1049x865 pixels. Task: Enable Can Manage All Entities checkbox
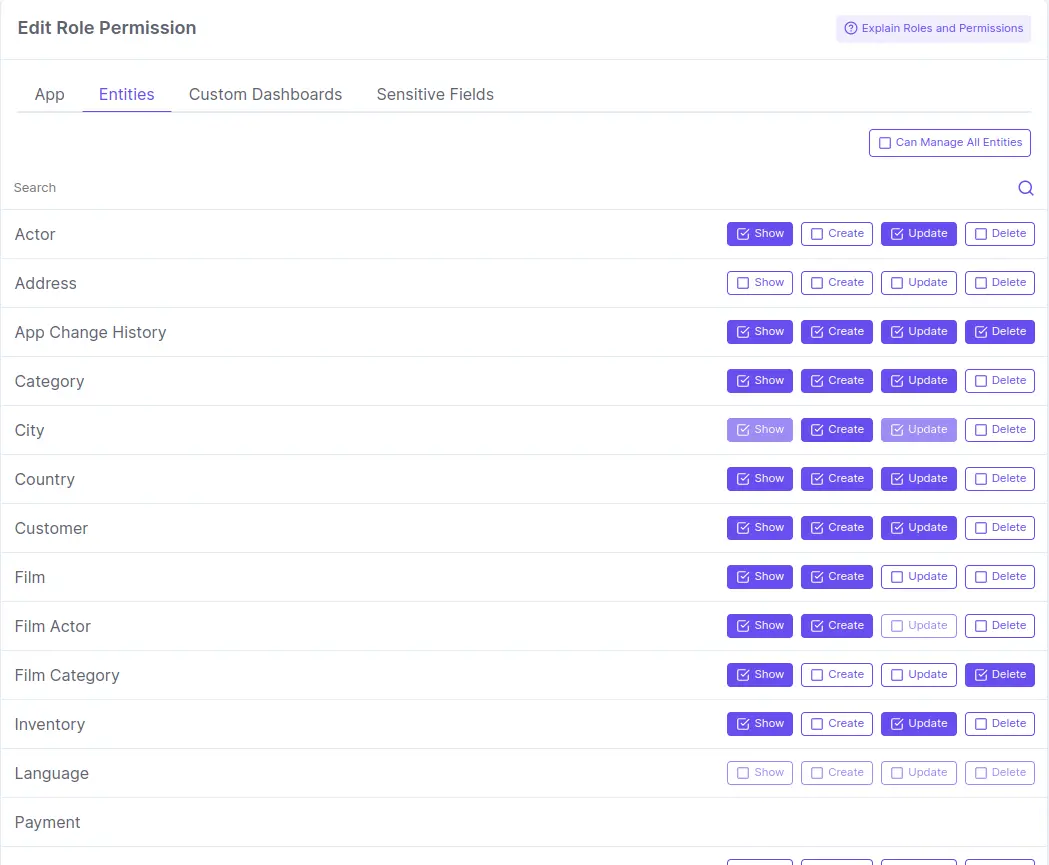[949, 143]
